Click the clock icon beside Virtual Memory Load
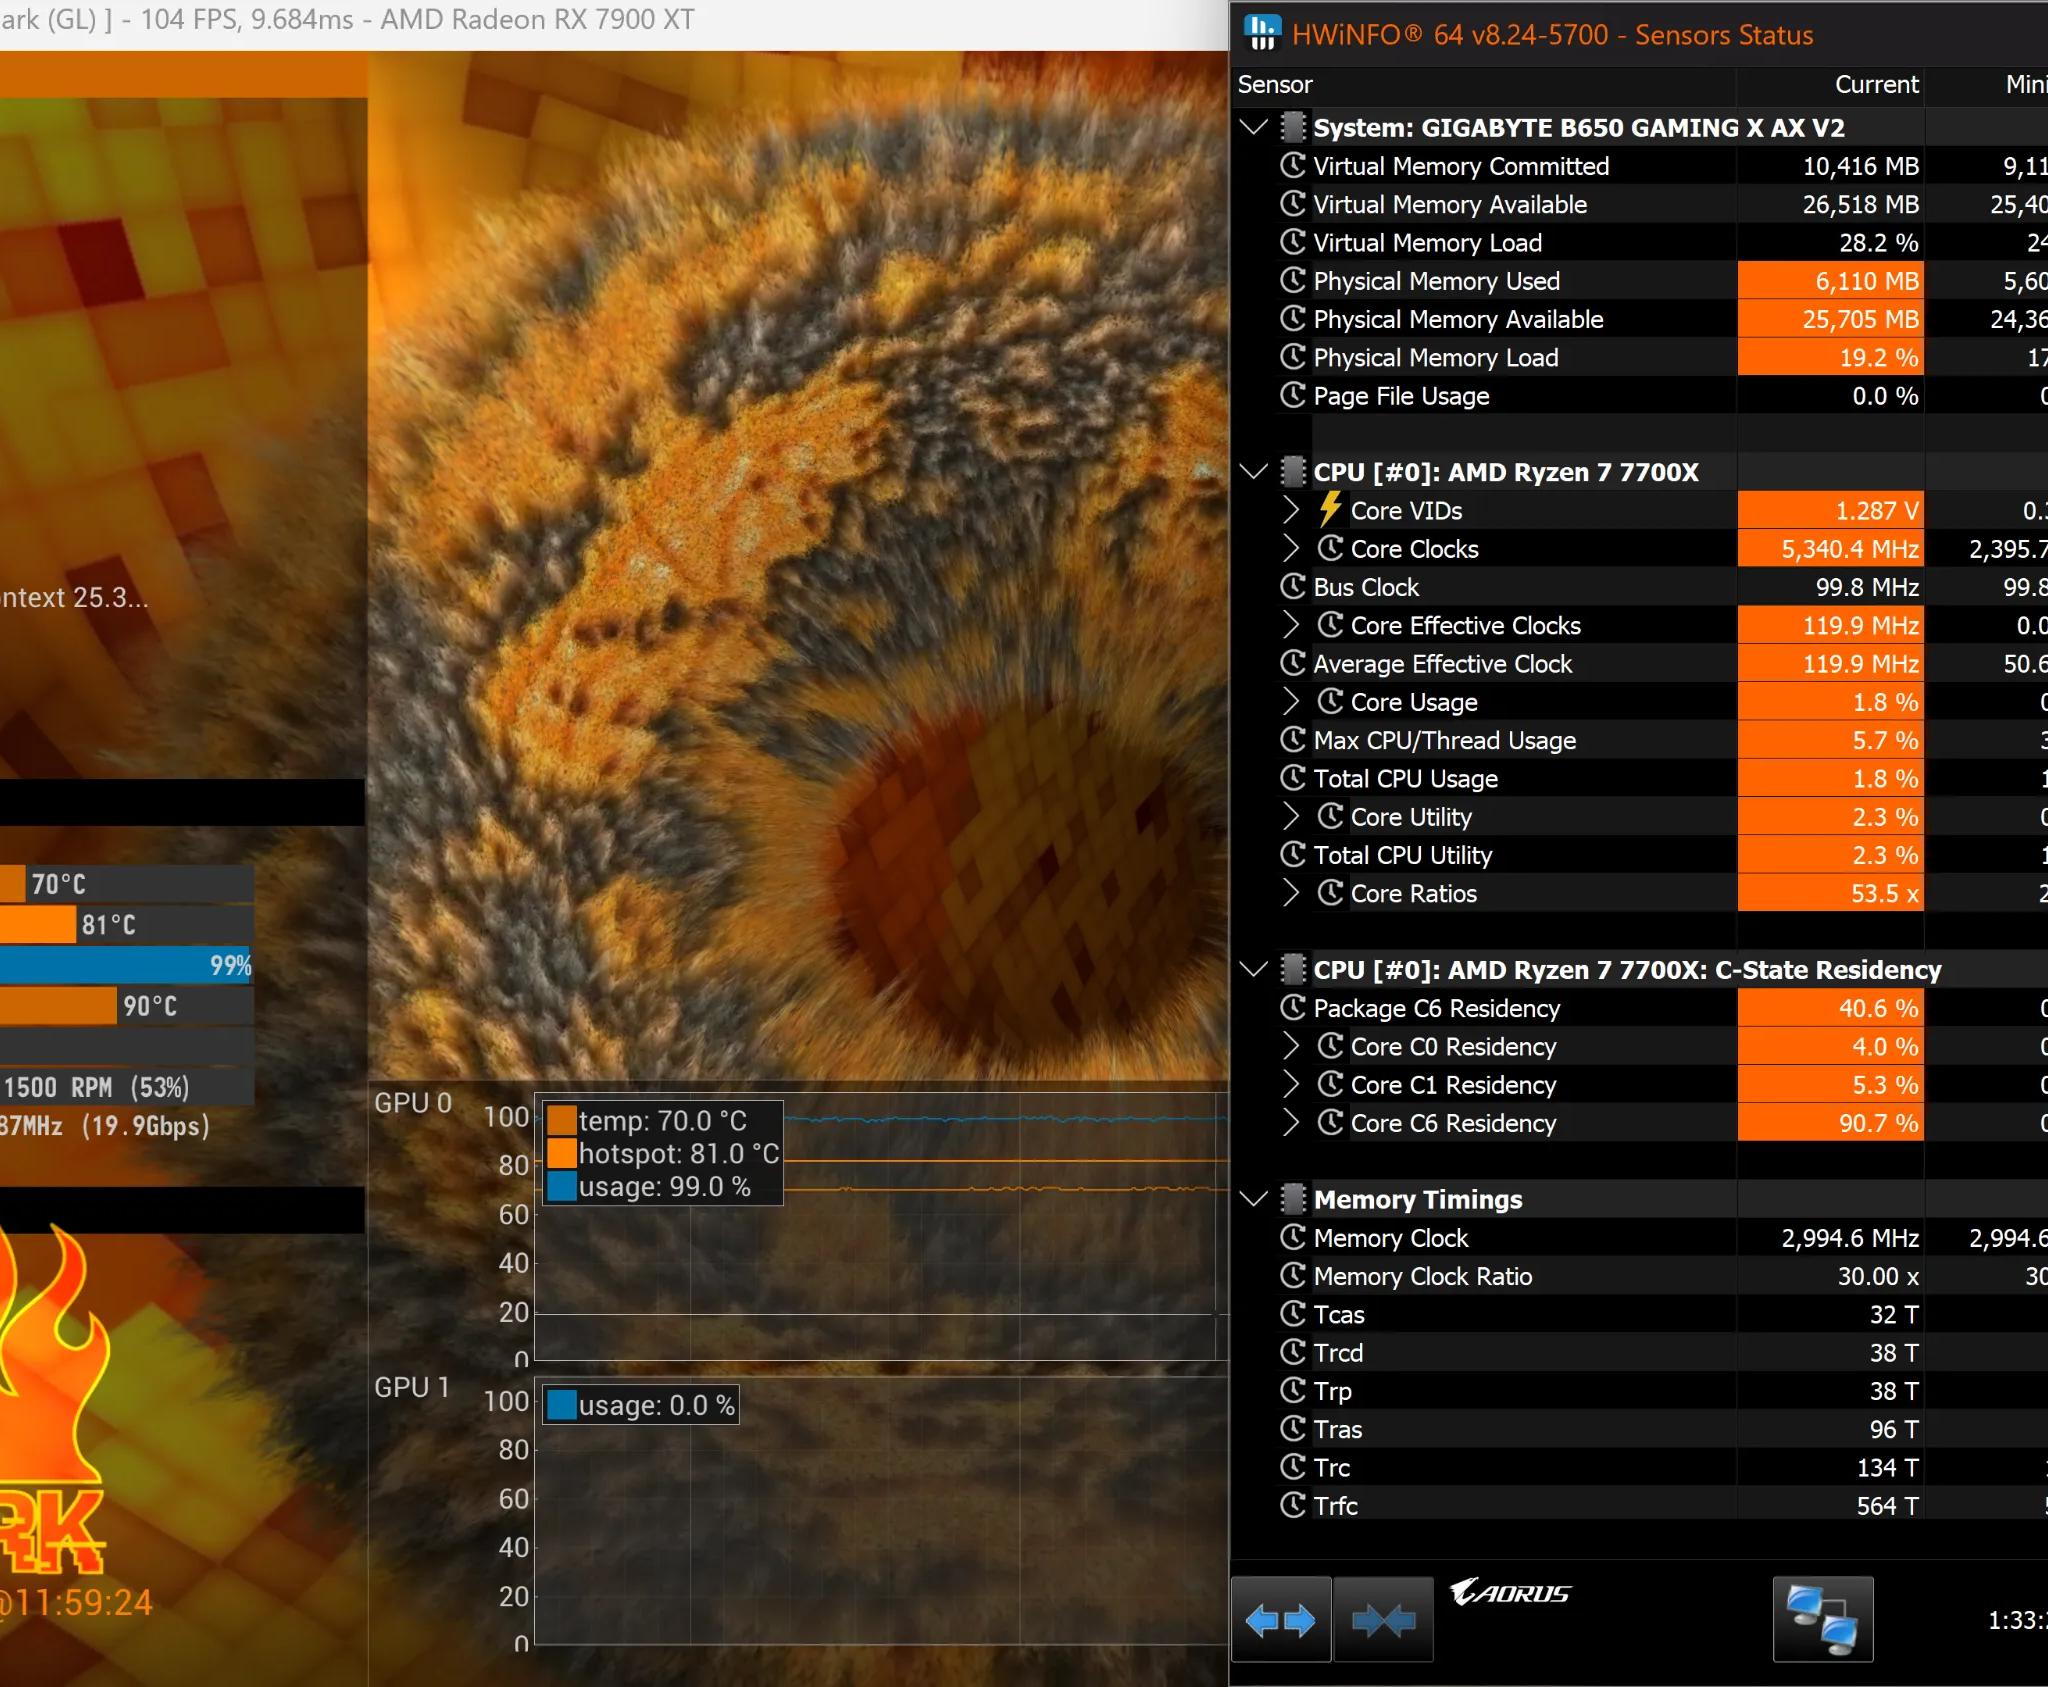The height and width of the screenshot is (1687, 2048). pyautogui.click(x=1293, y=242)
